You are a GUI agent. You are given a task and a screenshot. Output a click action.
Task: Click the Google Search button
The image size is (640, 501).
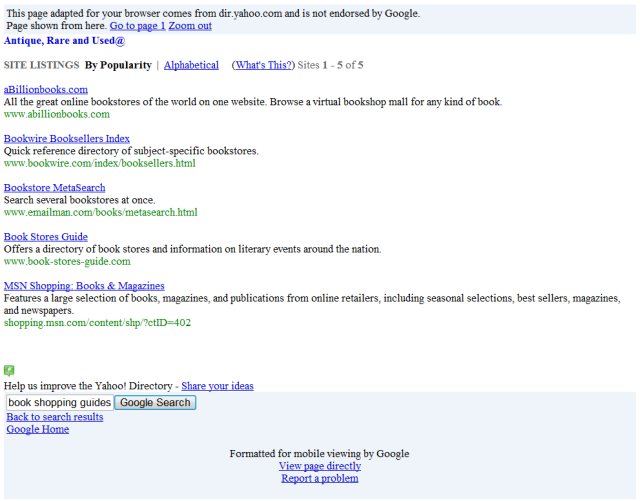coord(155,403)
